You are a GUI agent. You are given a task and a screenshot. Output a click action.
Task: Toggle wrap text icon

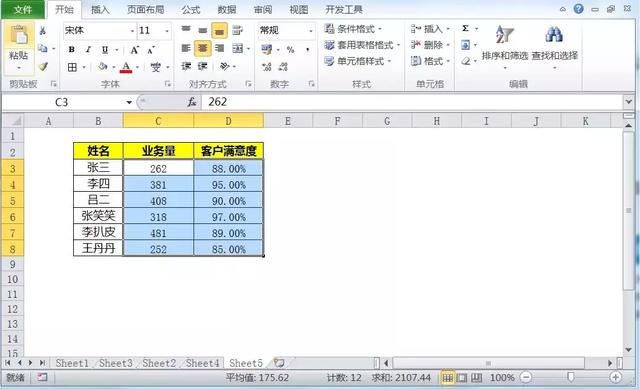pyautogui.click(x=237, y=30)
